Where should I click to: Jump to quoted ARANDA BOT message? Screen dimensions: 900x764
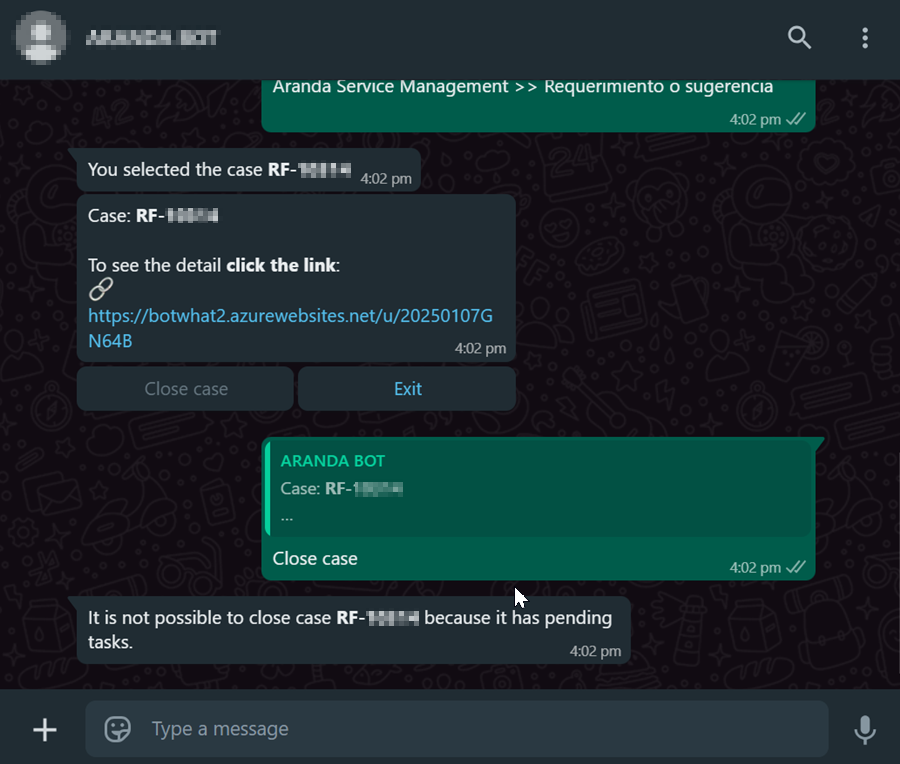click(539, 488)
